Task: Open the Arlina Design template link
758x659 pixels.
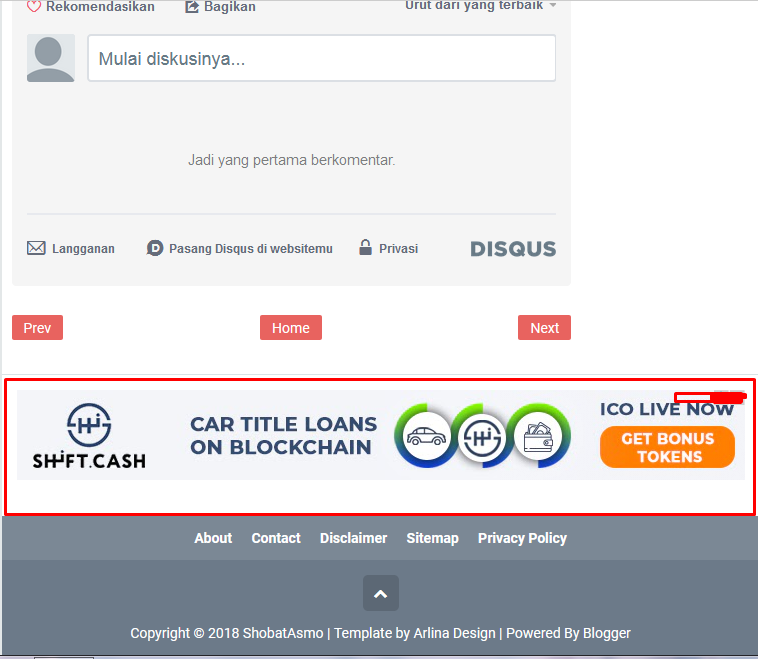Action: click(454, 633)
